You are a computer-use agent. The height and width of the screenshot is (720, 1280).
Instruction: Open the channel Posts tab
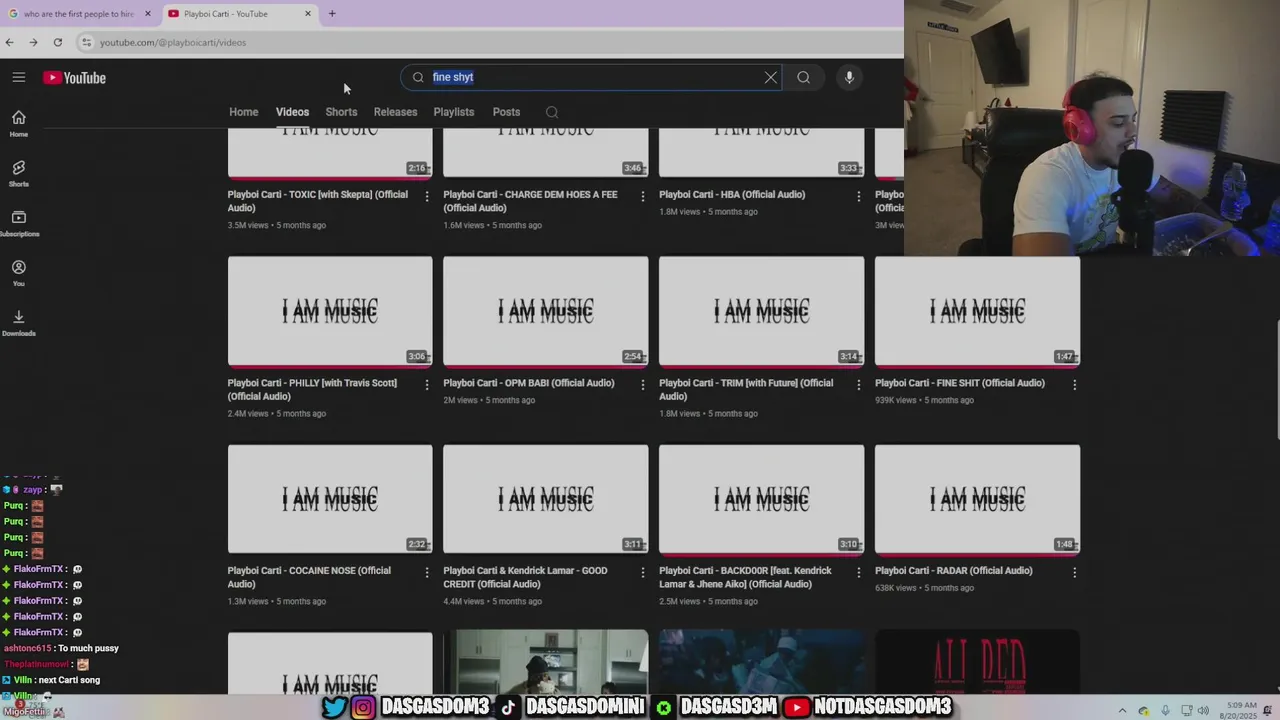tap(506, 112)
